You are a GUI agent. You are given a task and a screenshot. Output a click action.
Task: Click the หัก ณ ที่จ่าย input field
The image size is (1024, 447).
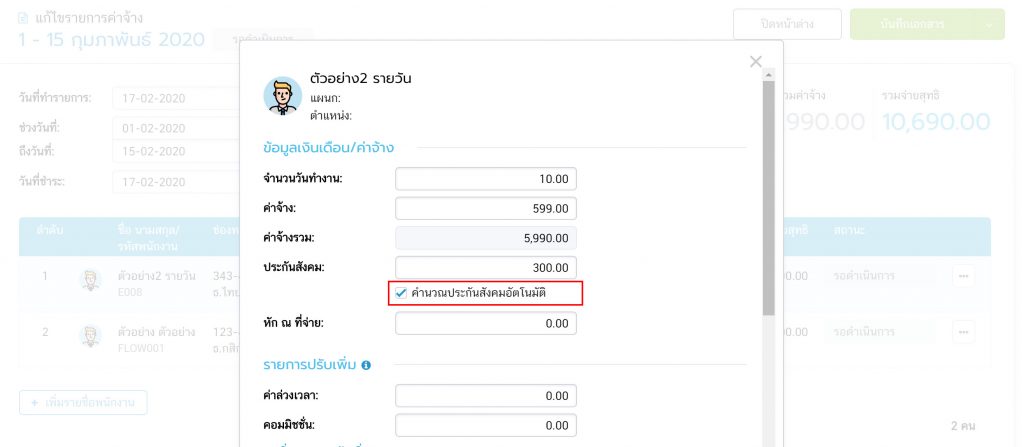click(486, 323)
